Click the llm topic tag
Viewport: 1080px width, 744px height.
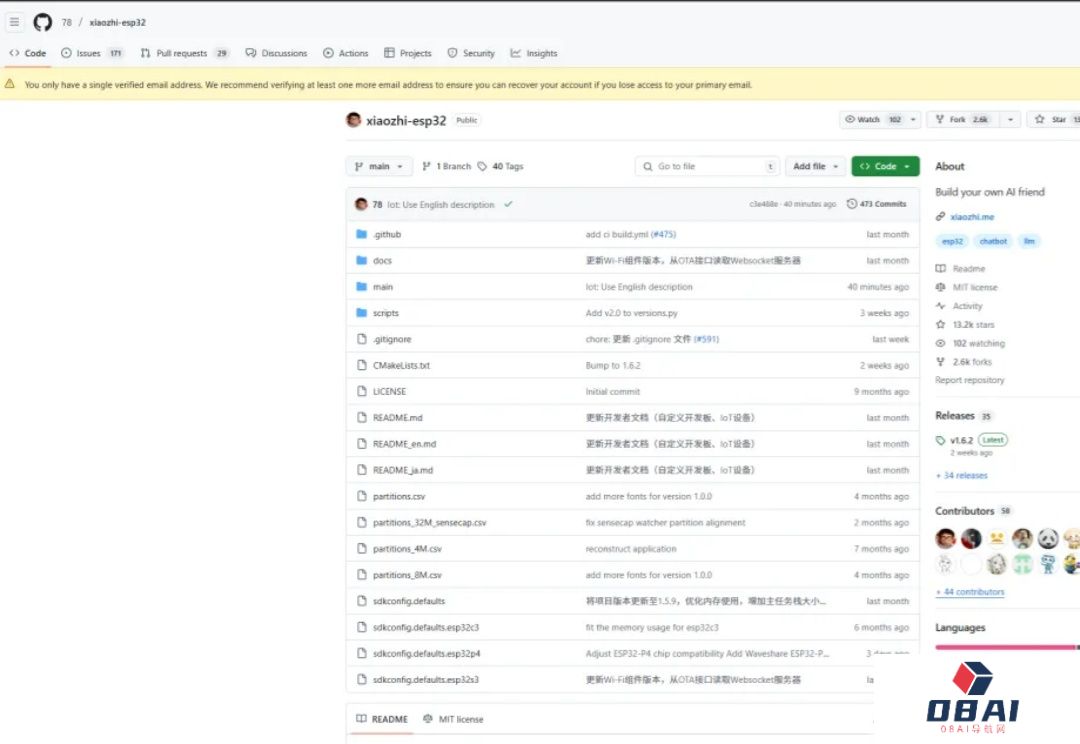coord(1029,241)
